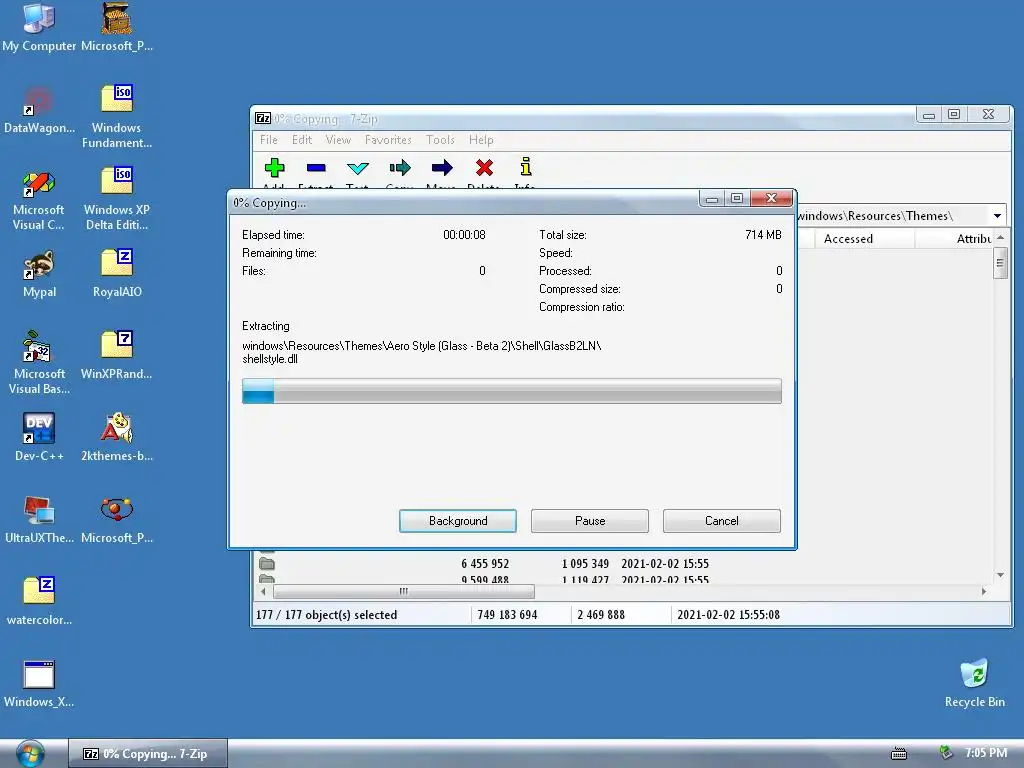Click the Start orb button
This screenshot has height=768, width=1024.
coord(29,754)
